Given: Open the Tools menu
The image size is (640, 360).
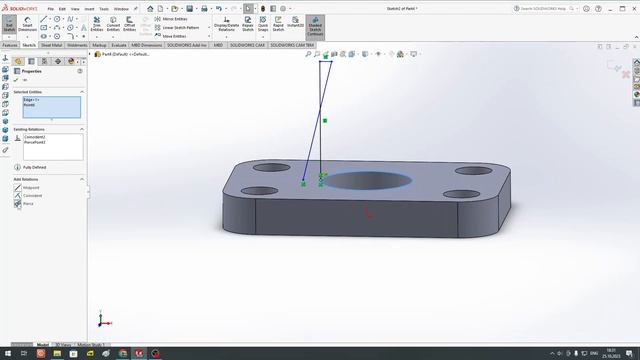Looking at the screenshot, I should coord(104,9).
